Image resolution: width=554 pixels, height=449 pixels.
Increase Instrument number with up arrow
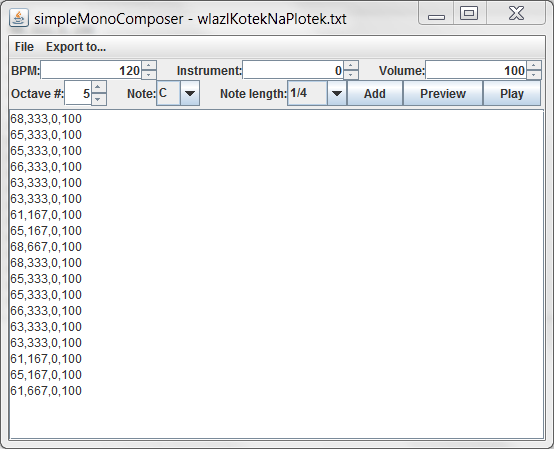(x=351, y=66)
